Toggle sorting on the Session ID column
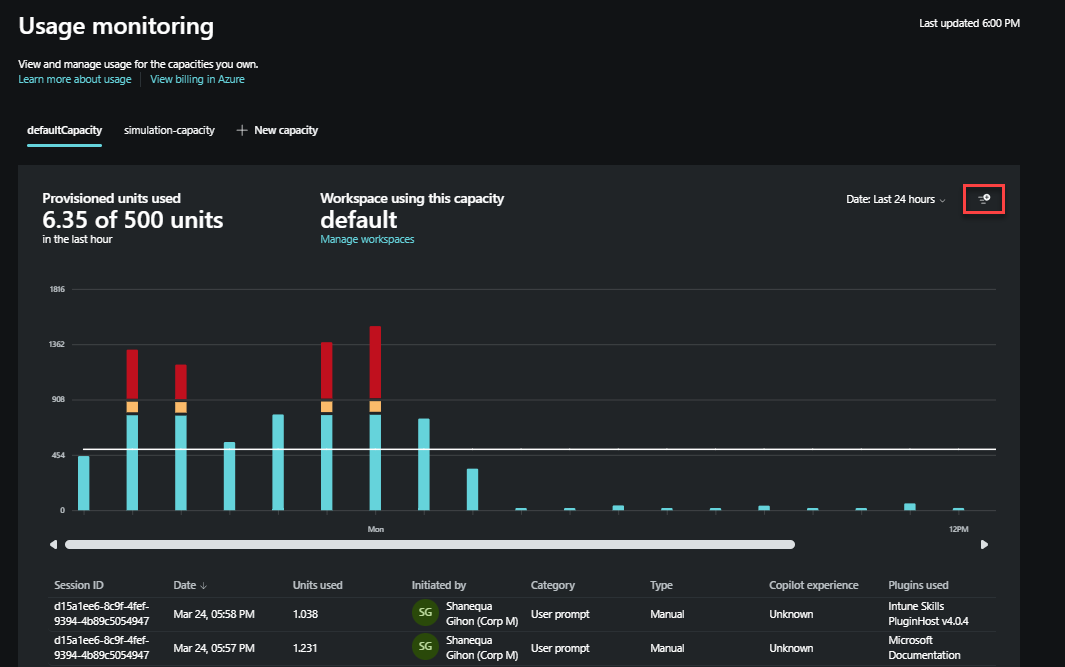Viewport: 1065px width, 667px height. [x=79, y=585]
